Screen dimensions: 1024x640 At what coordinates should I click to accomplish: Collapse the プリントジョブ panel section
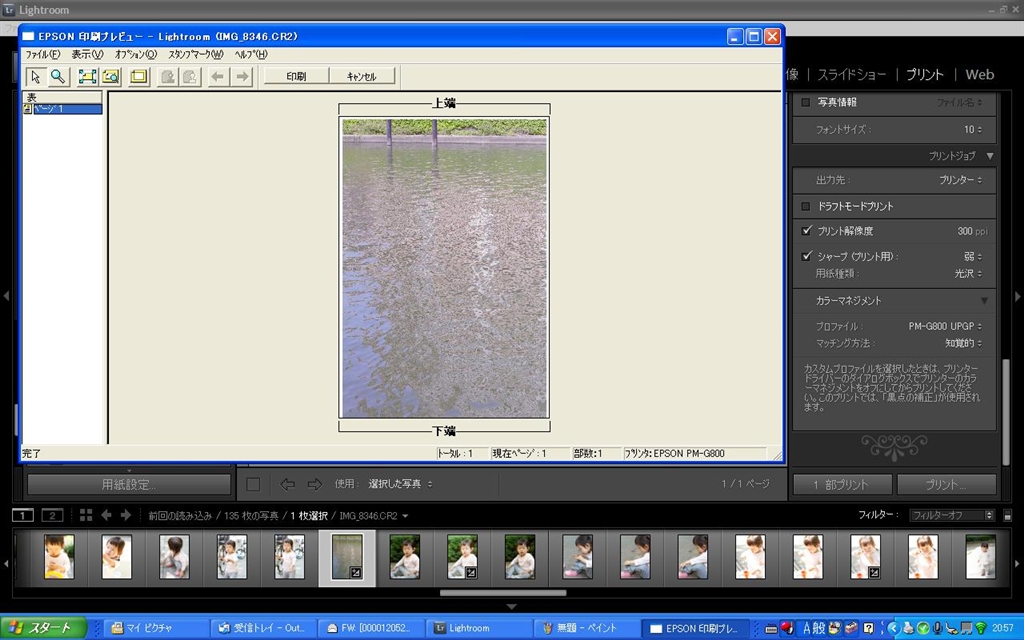tap(989, 156)
